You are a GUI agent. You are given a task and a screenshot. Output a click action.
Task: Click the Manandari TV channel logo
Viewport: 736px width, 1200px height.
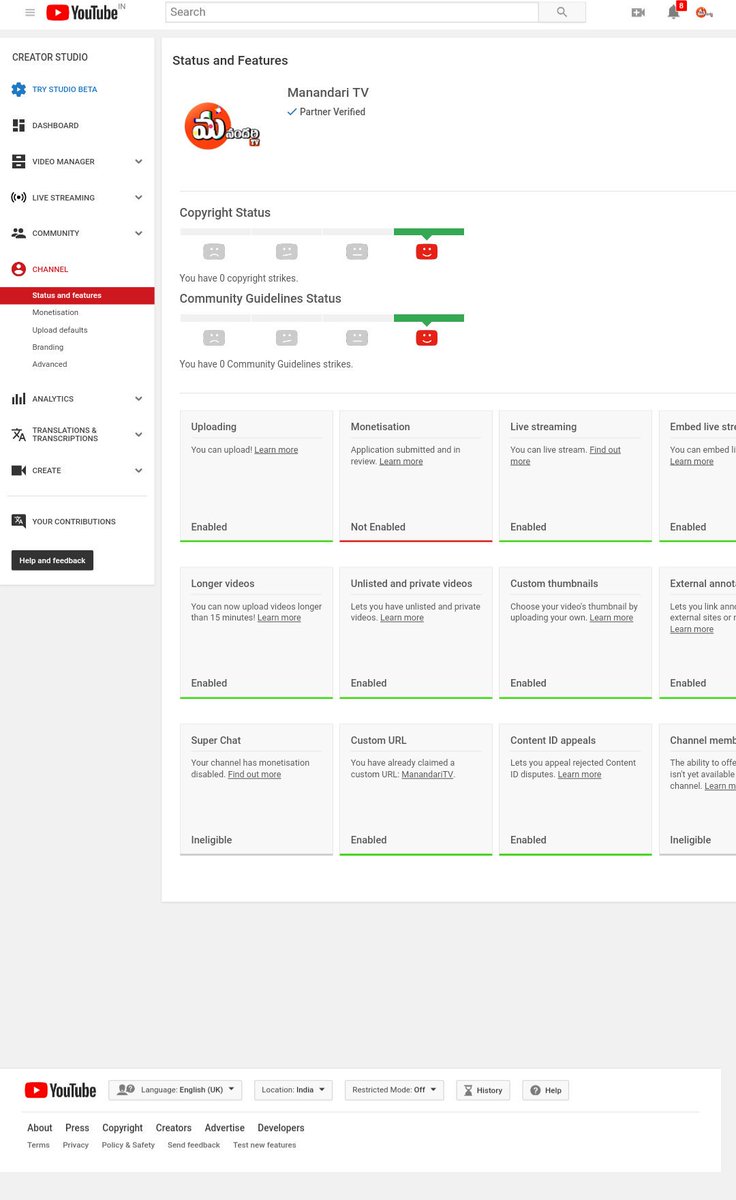tap(222, 126)
